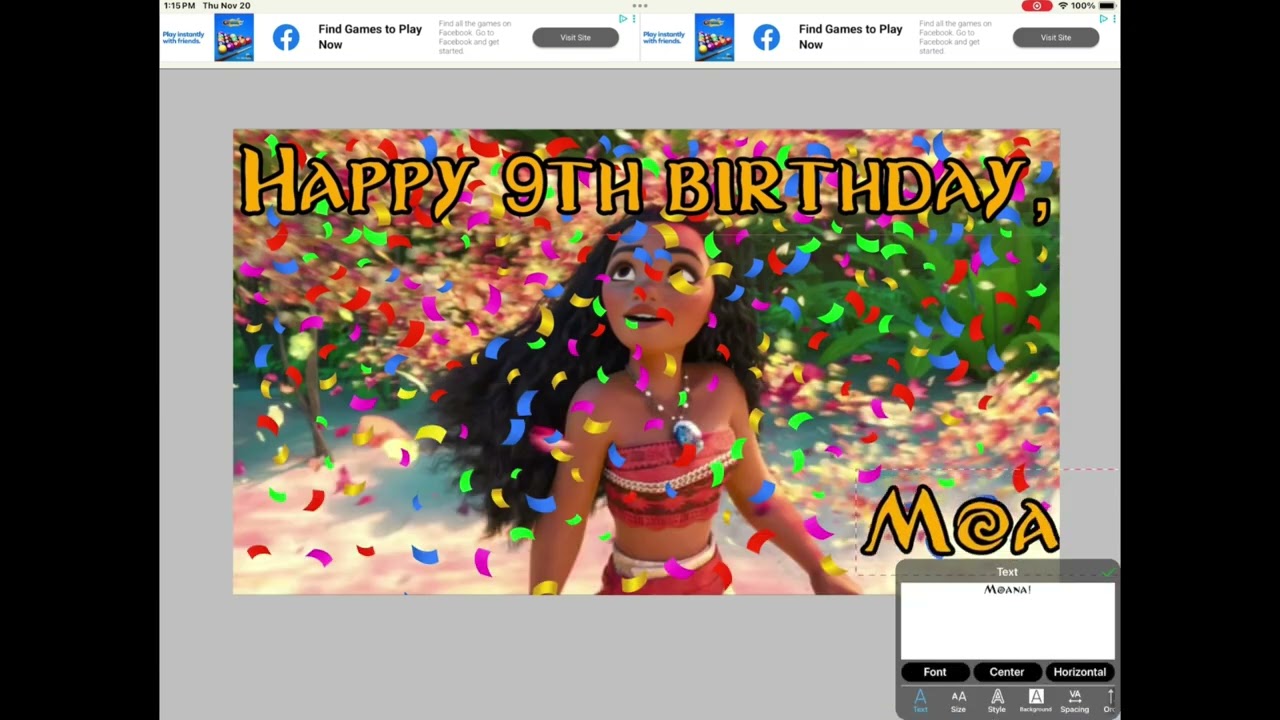Viewport: 1280px width, 720px height.
Task: Click Visit Site in right ad
Action: 1056,37
